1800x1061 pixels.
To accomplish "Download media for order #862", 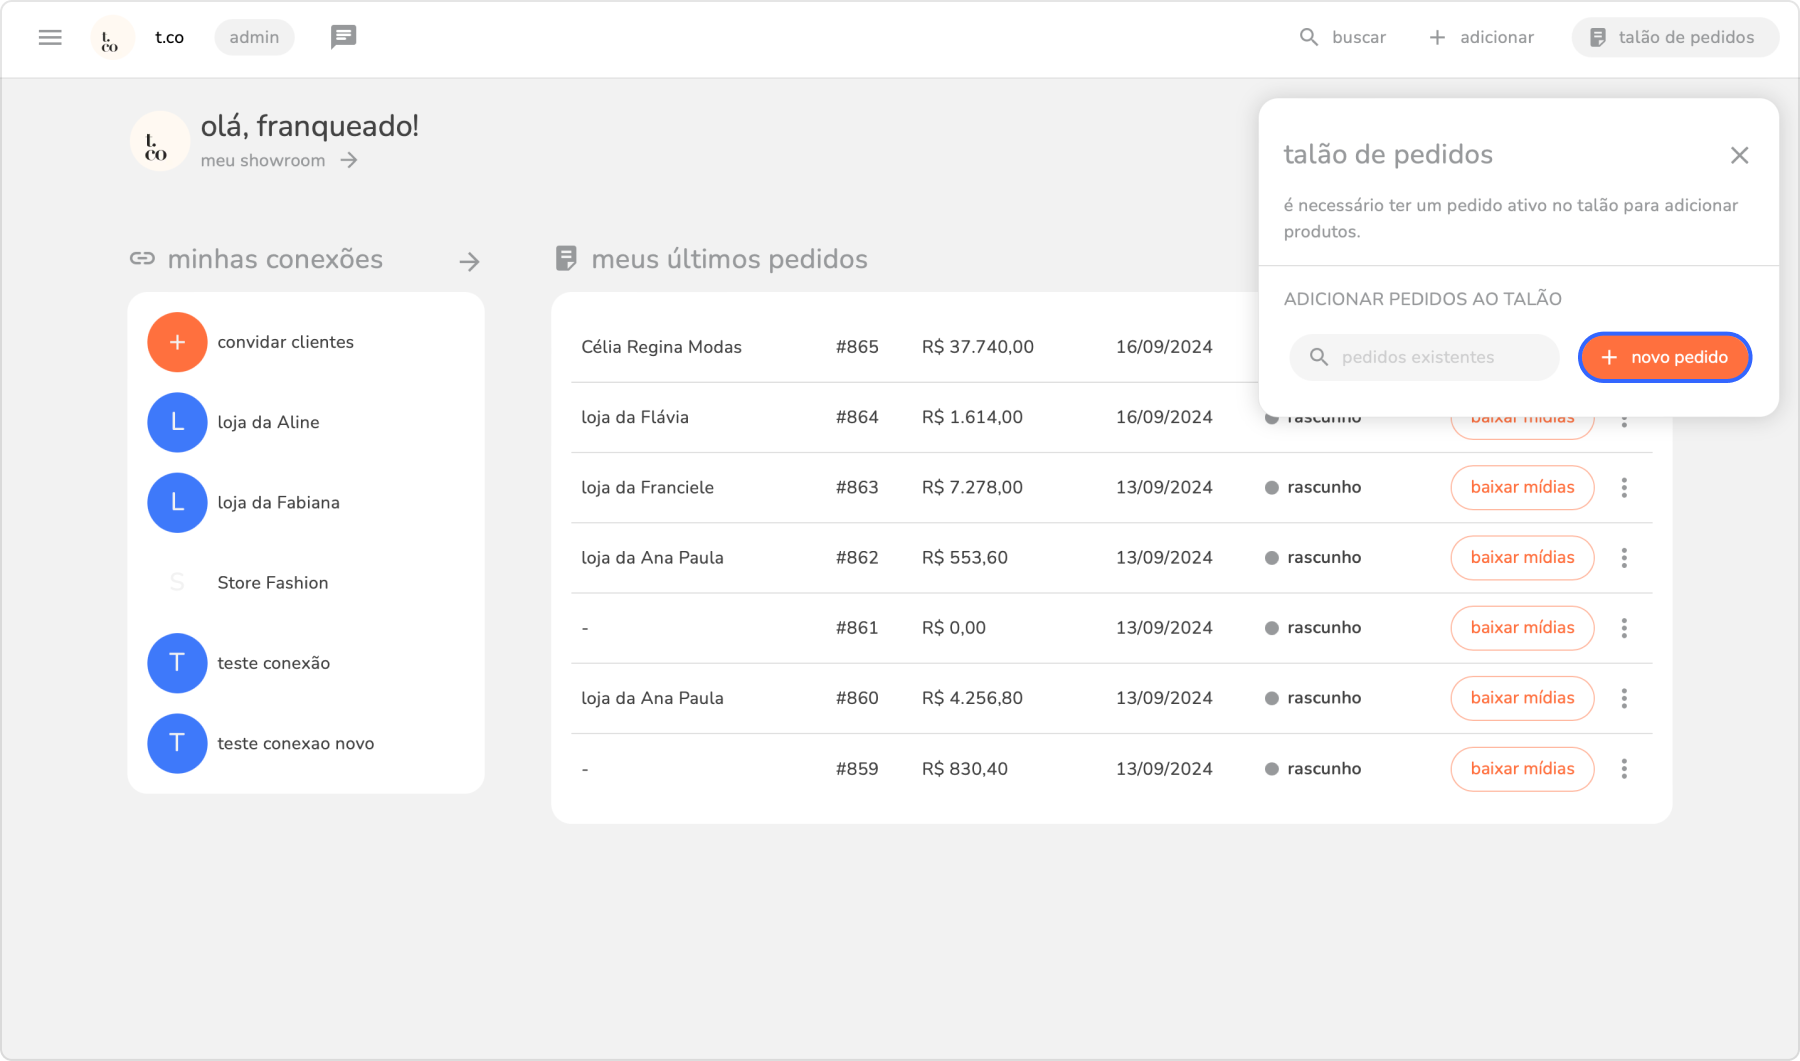I will click(1521, 558).
